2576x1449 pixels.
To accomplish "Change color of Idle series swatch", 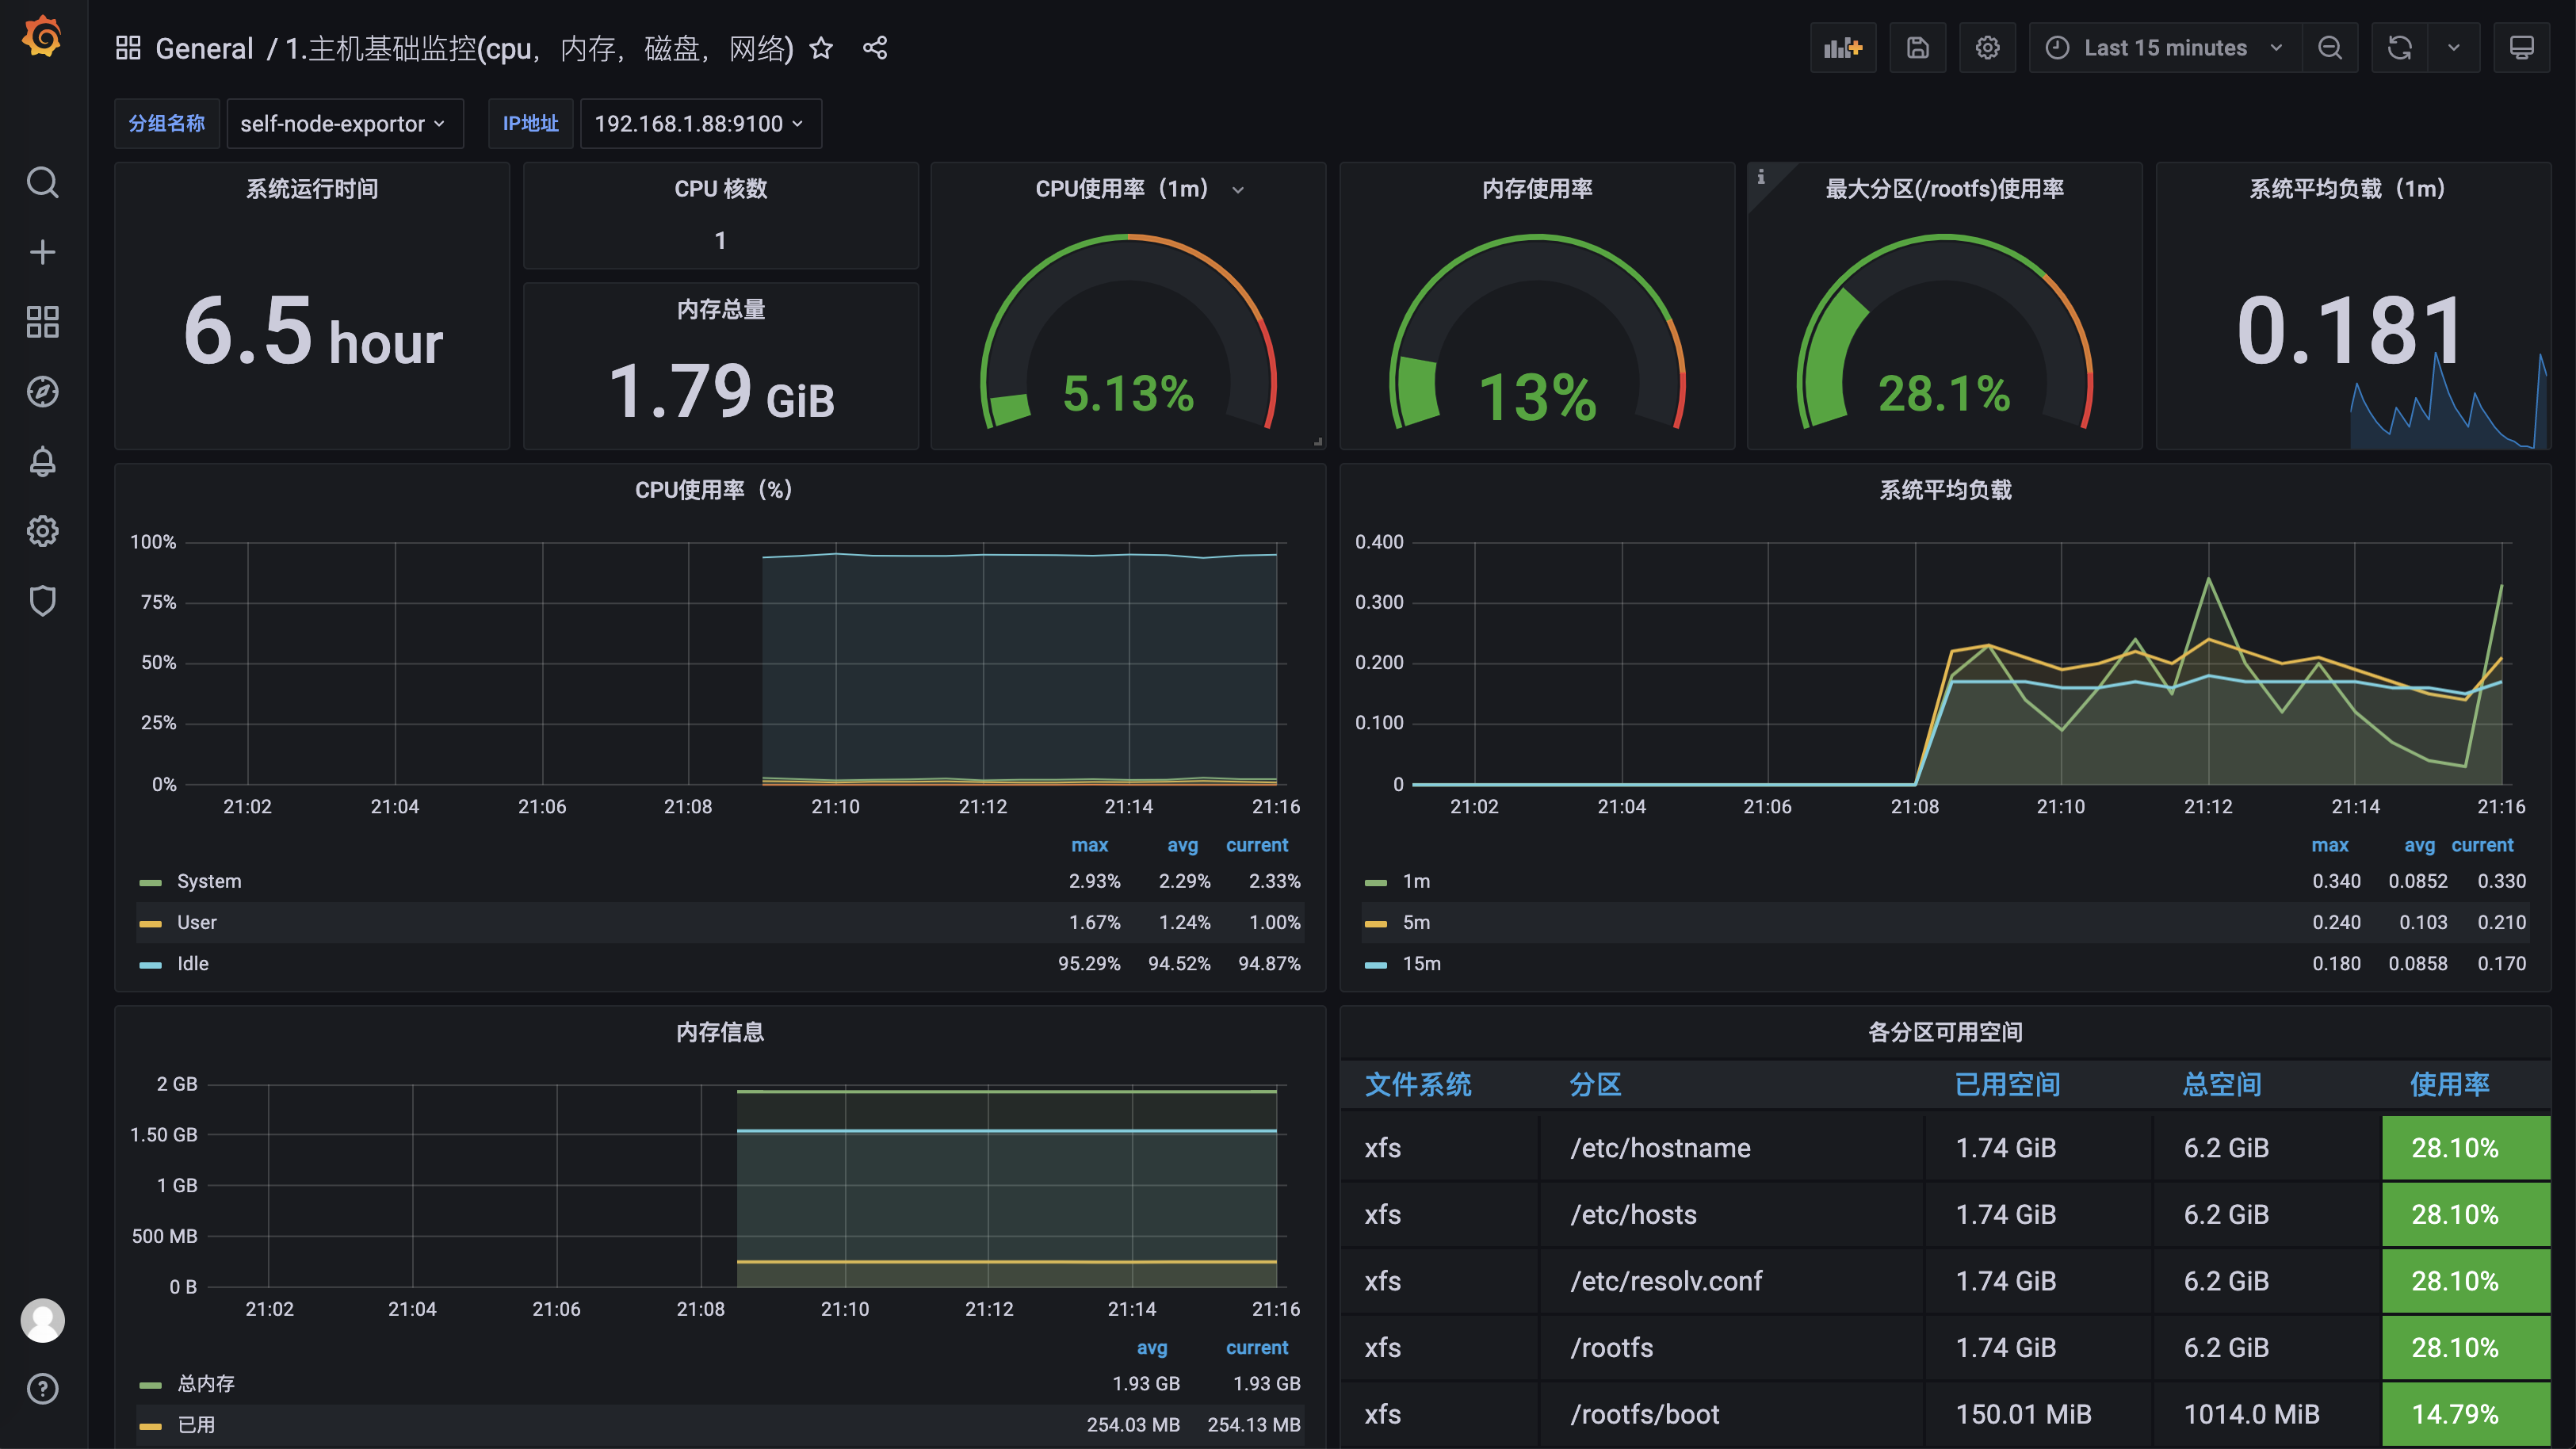I will click(151, 965).
